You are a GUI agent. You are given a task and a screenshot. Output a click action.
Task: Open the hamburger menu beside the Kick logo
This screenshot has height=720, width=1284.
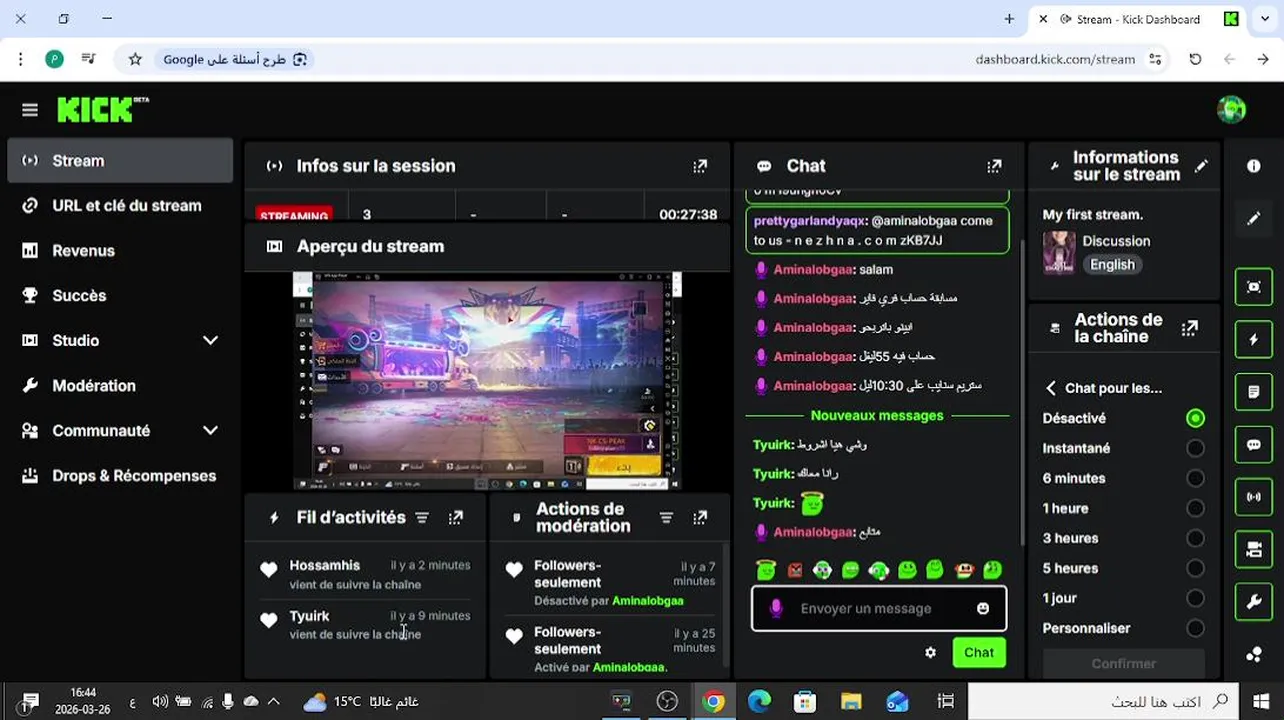[30, 110]
